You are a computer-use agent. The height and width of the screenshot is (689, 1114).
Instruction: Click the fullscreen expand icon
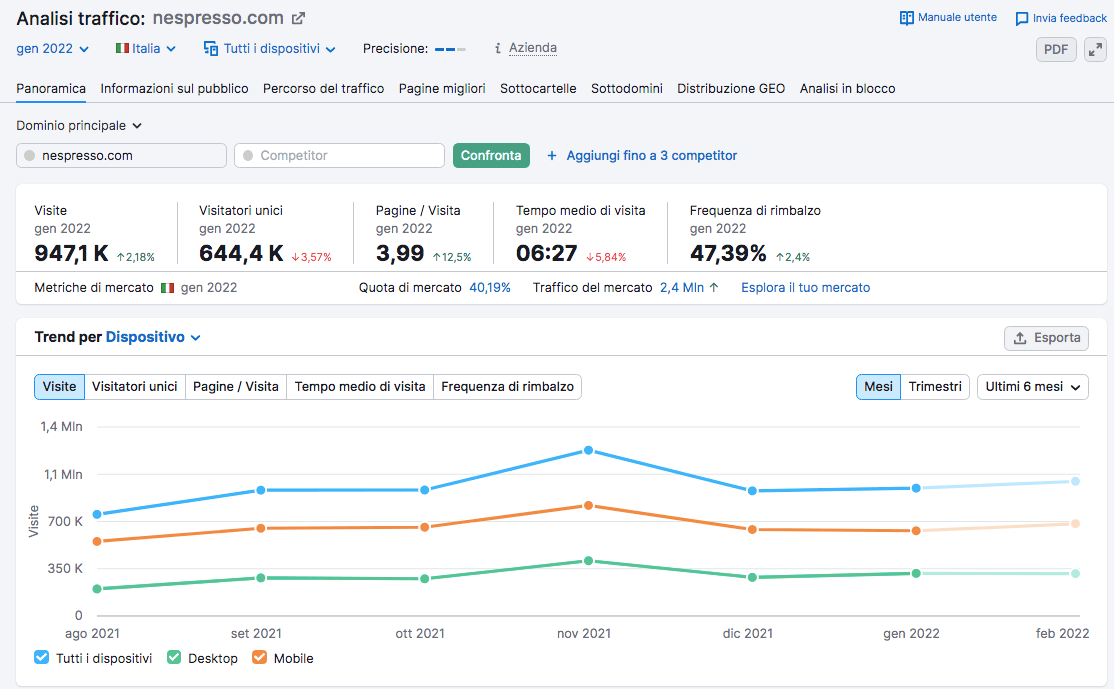[x=1095, y=49]
